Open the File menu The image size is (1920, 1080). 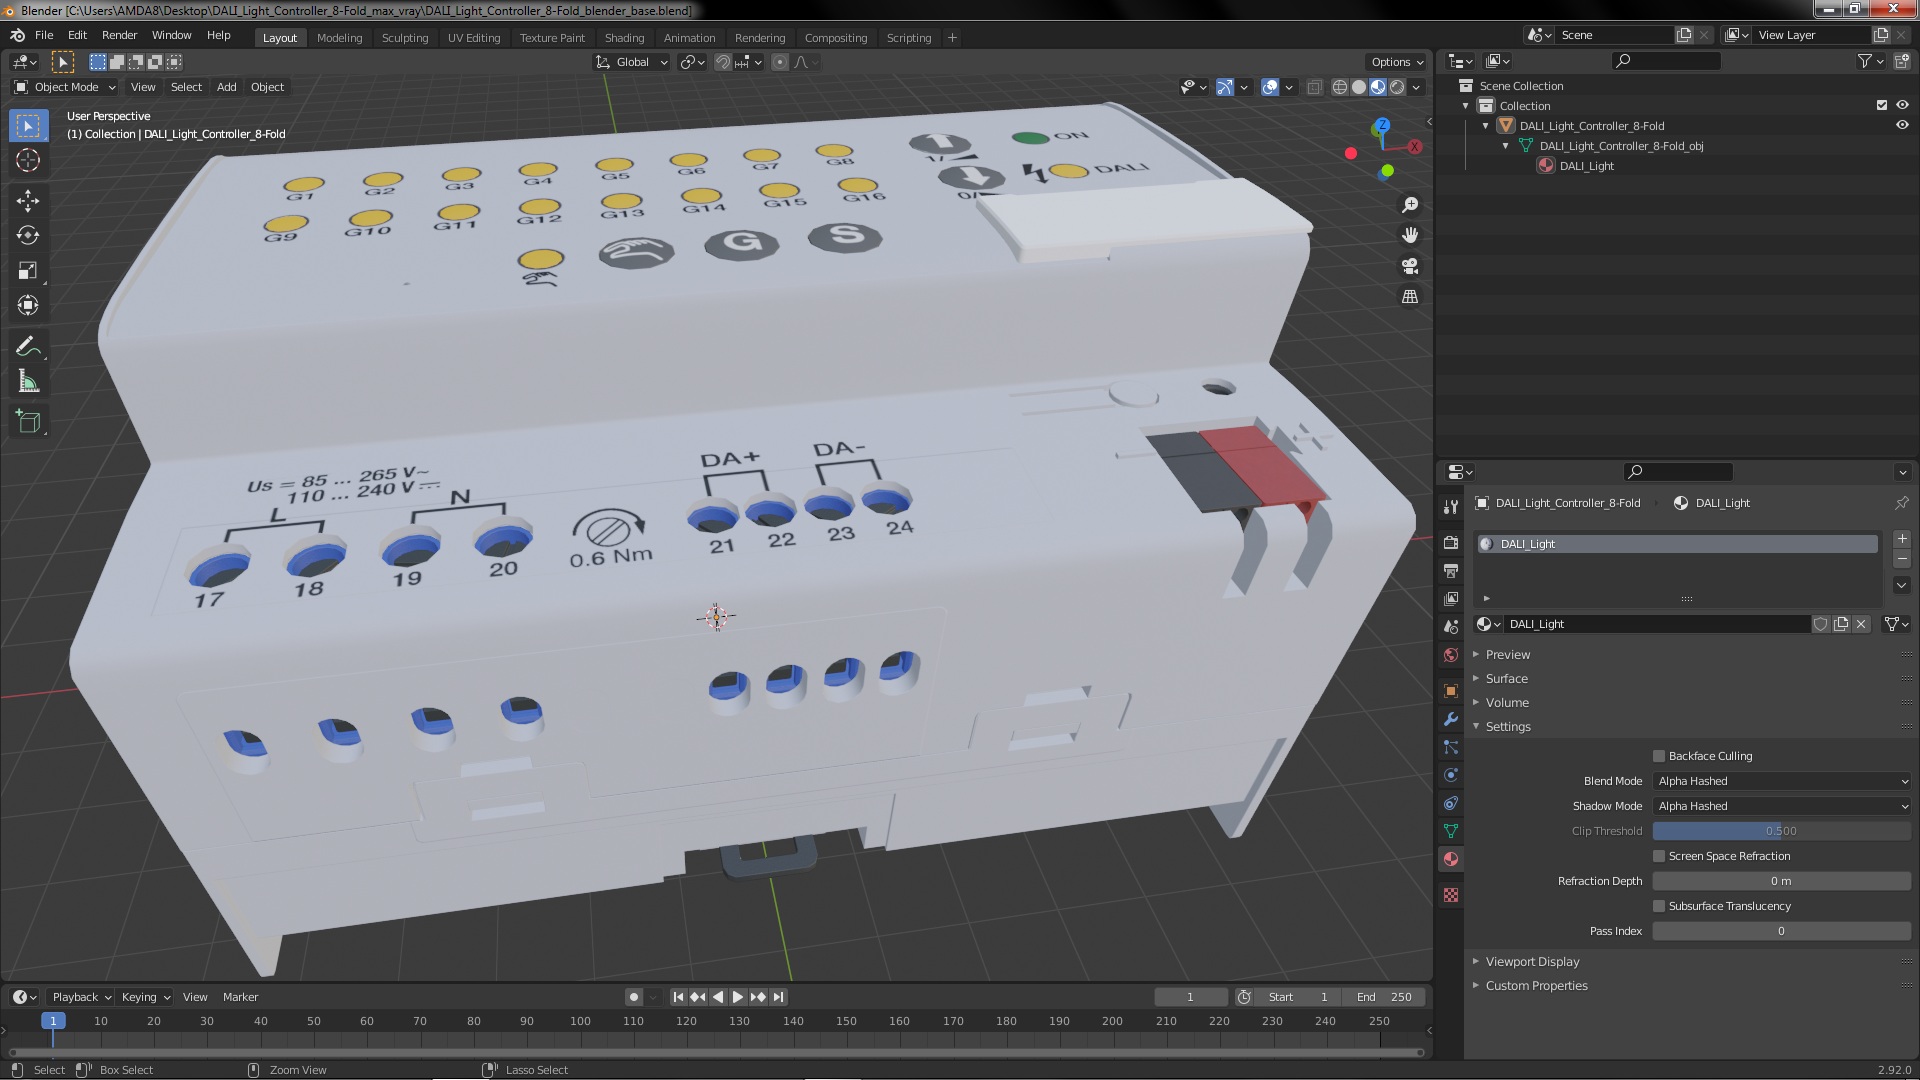[x=44, y=35]
